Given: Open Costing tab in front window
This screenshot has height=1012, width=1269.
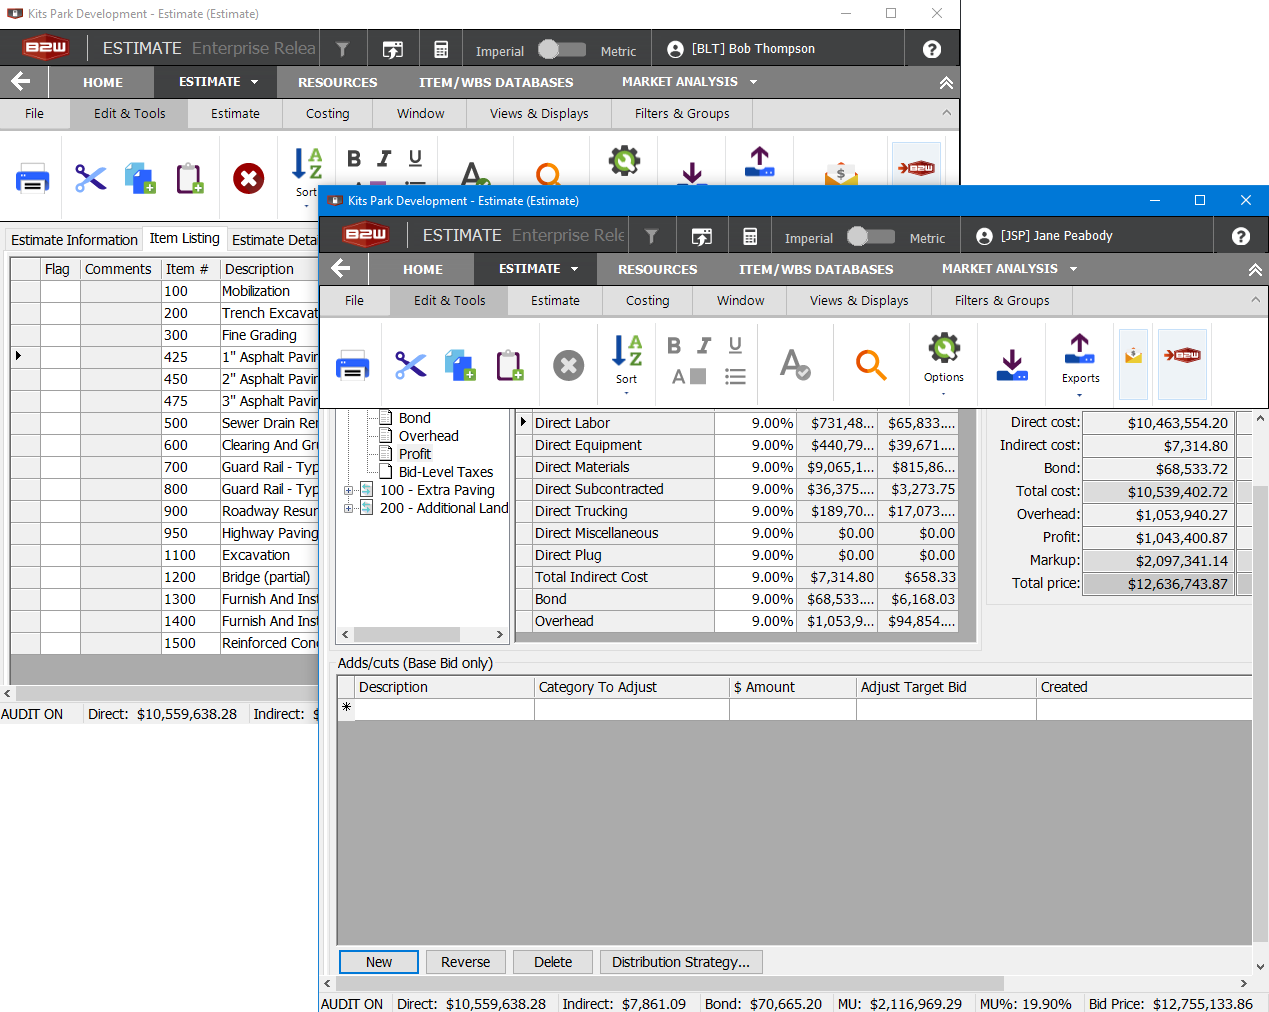Looking at the screenshot, I should 648,300.
